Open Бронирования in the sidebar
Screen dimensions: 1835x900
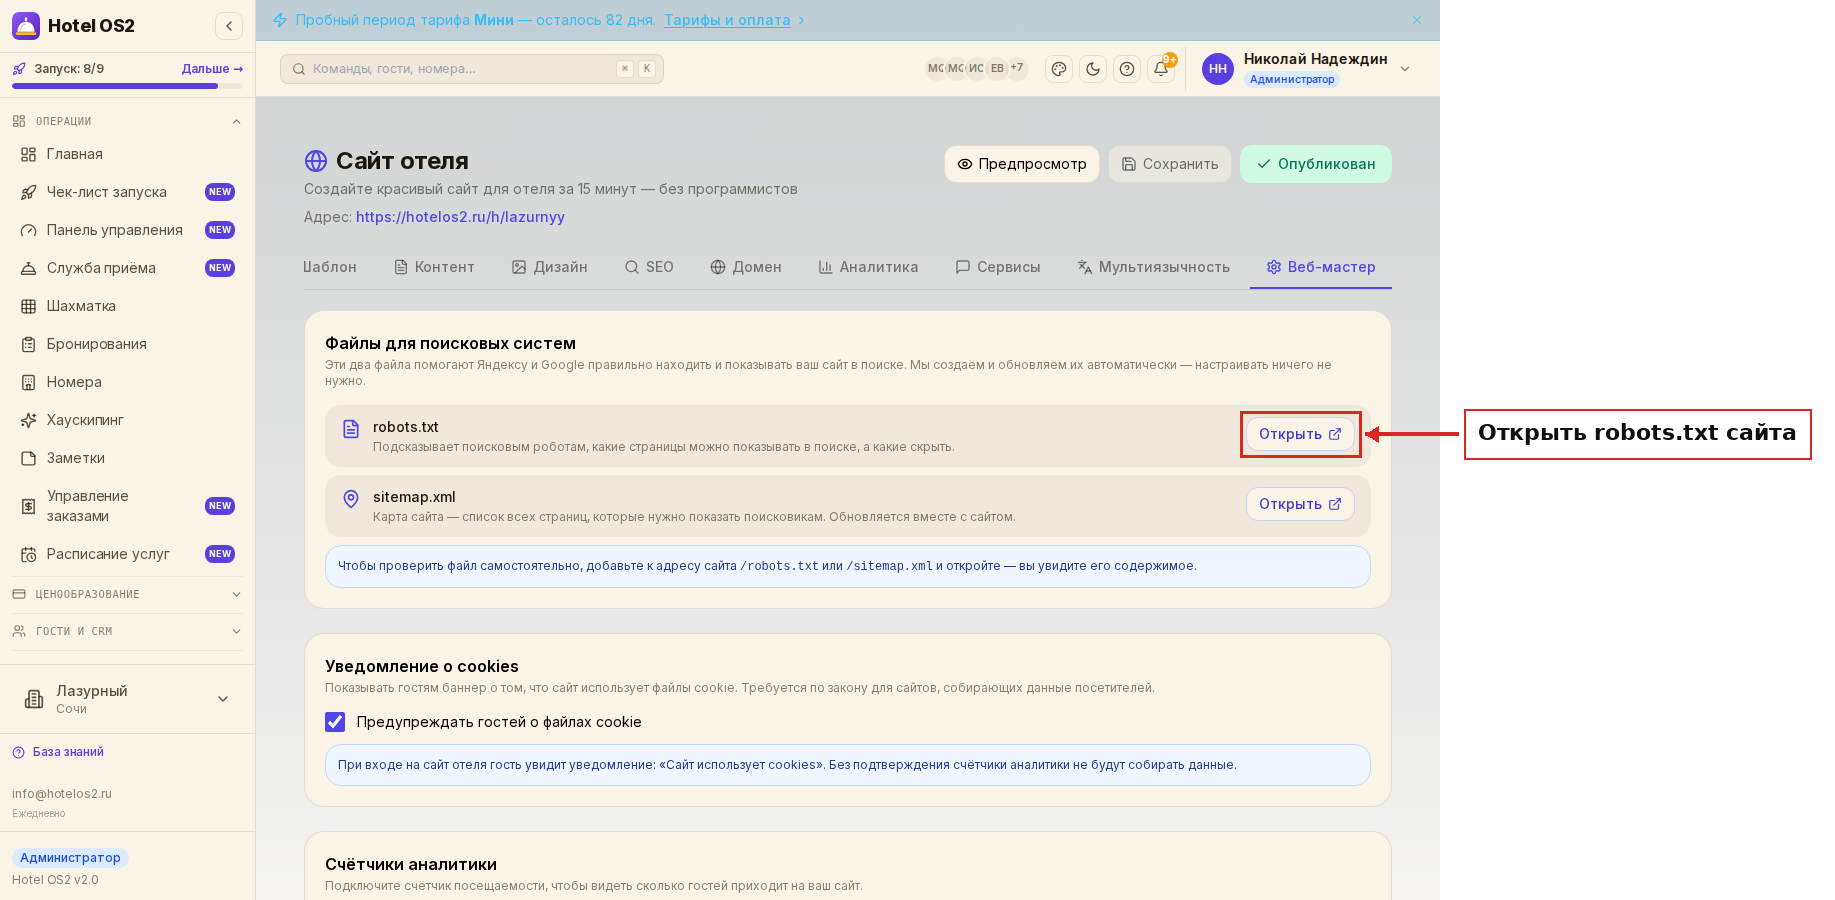pos(128,344)
